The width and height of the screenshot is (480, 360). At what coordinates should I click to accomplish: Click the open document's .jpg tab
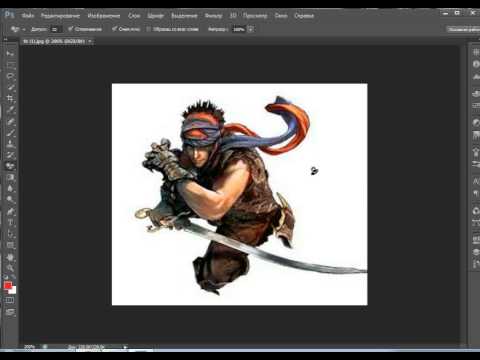(x=54, y=41)
